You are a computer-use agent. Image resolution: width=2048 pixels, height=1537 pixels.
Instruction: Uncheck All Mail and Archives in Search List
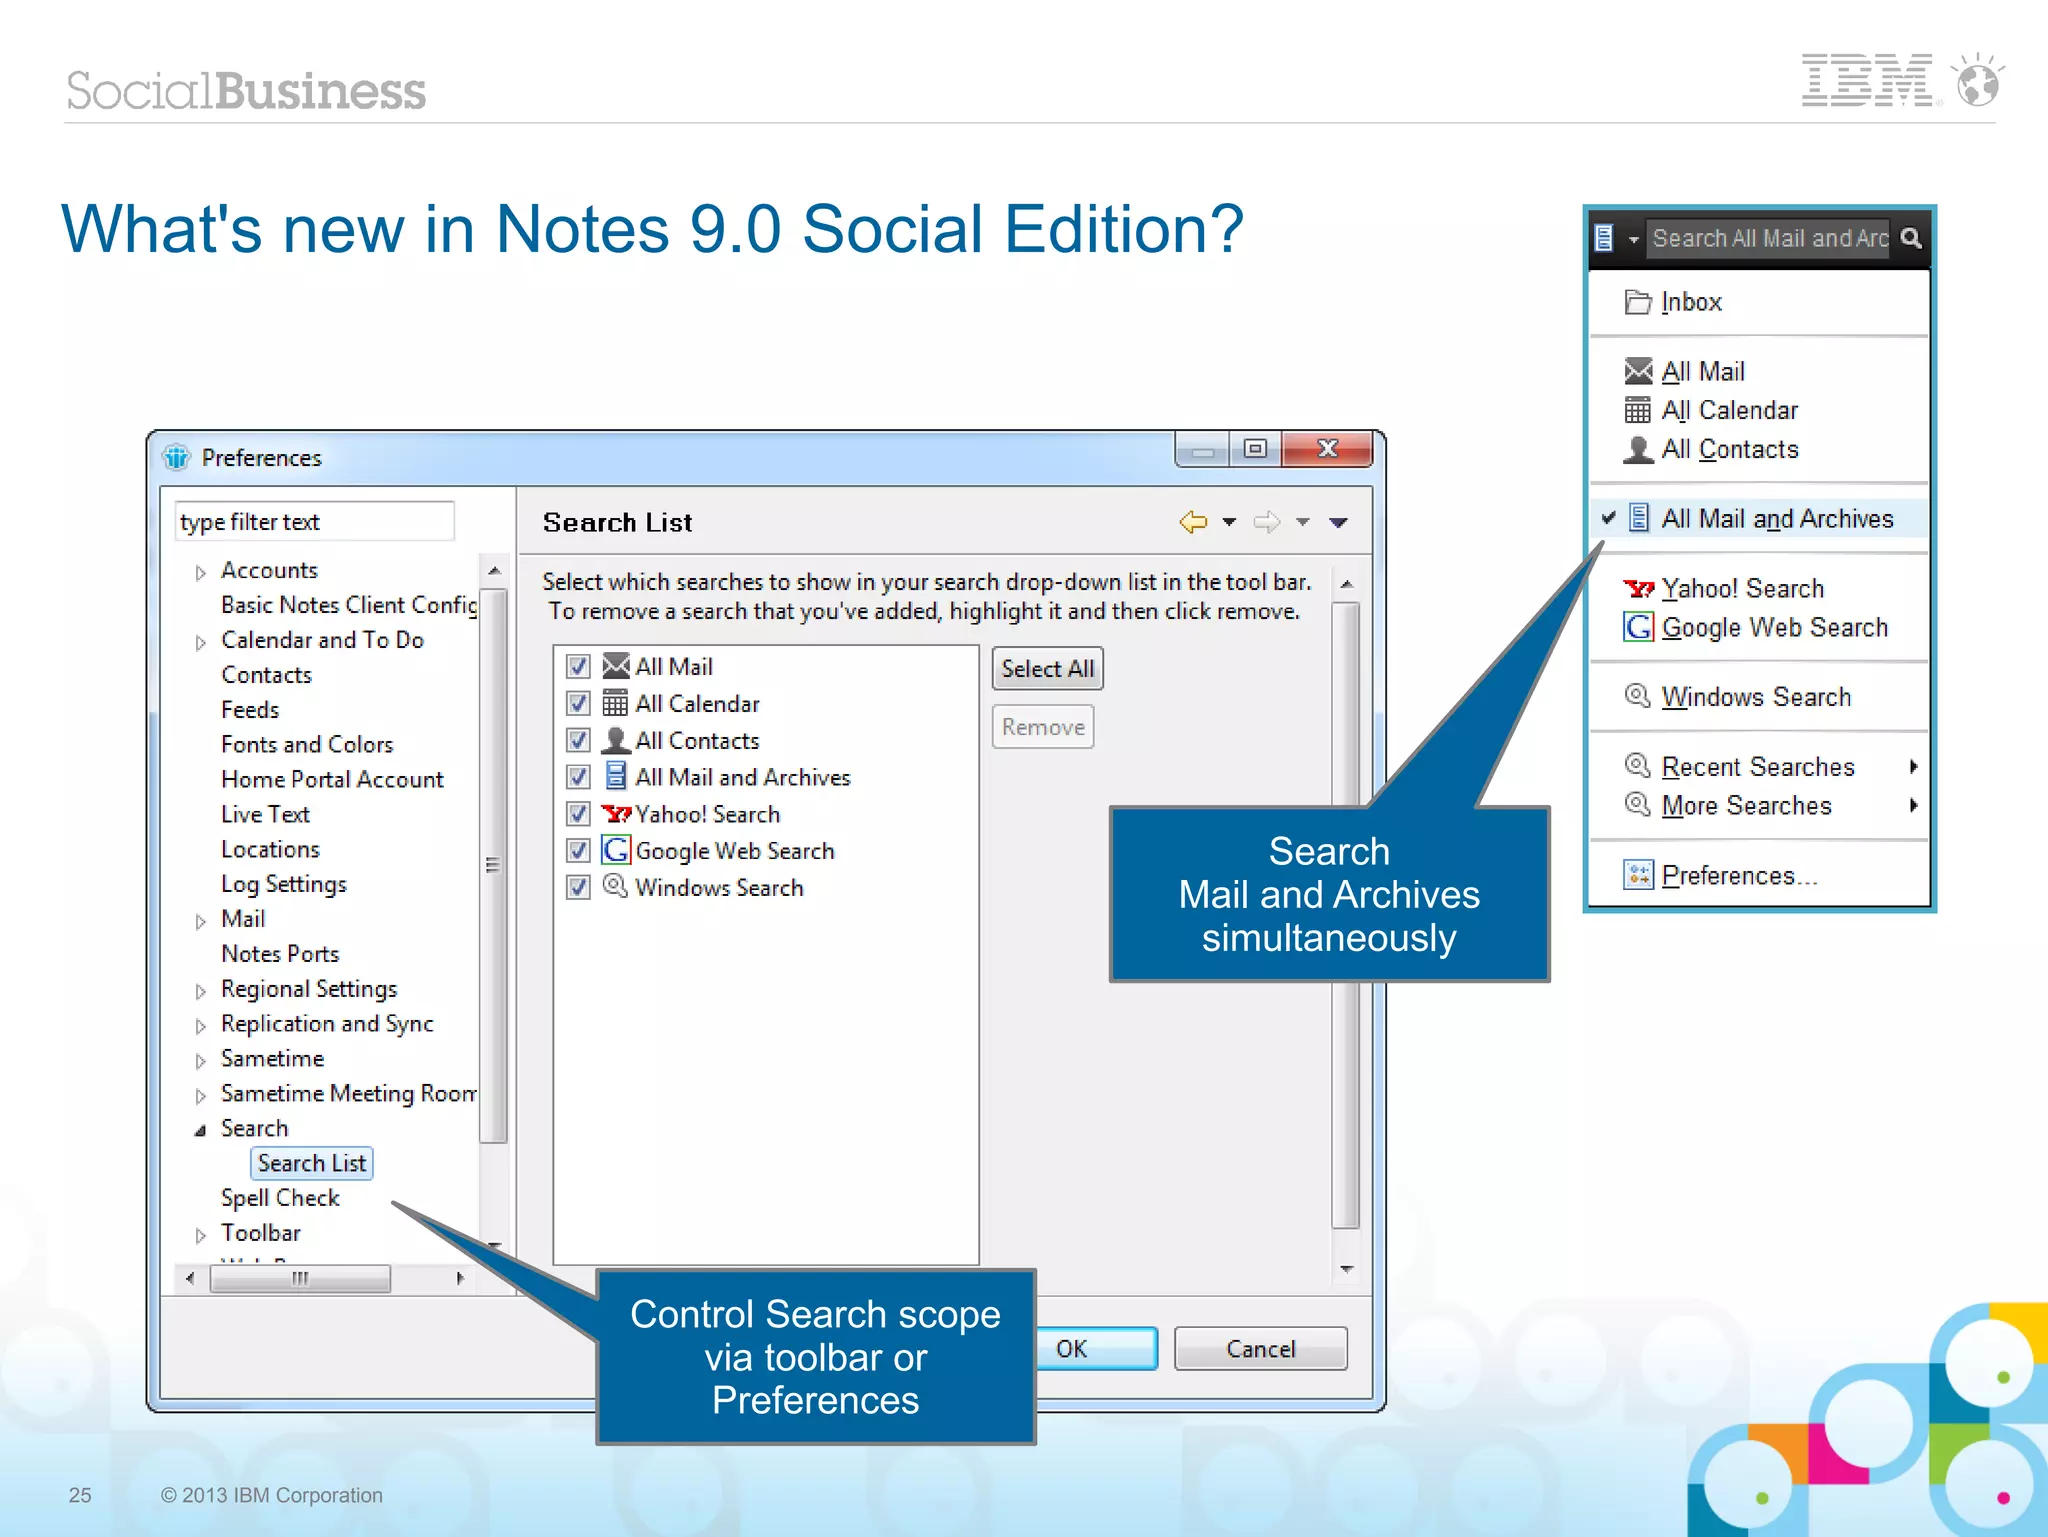pos(578,777)
